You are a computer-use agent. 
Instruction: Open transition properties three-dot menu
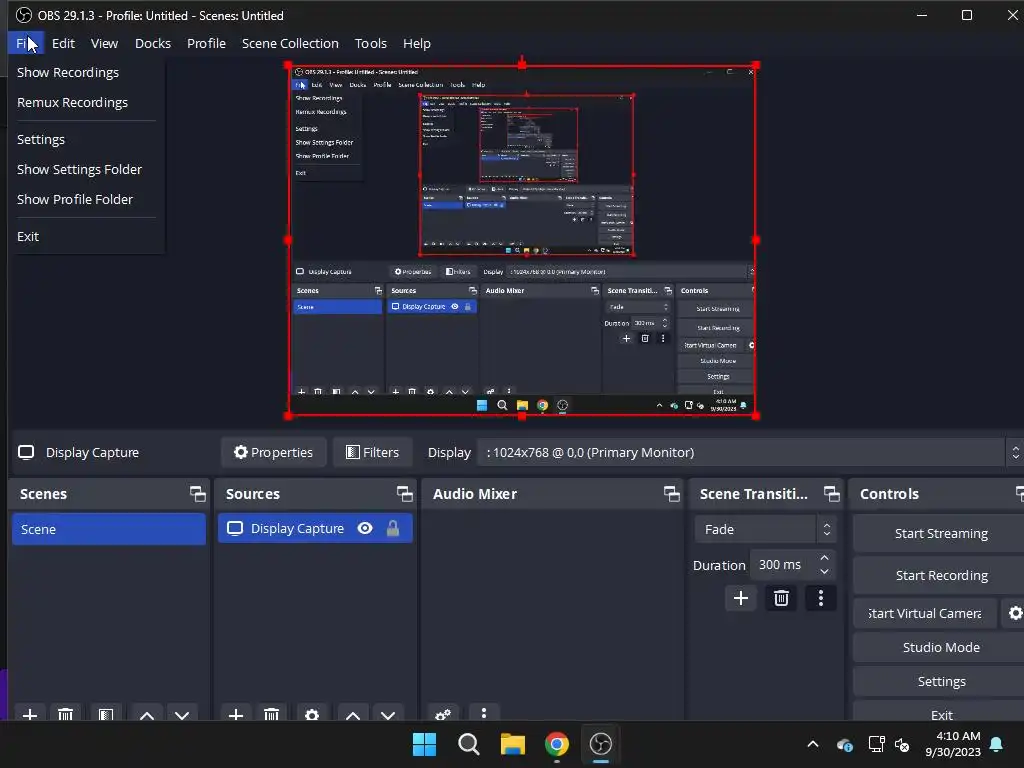click(x=821, y=598)
